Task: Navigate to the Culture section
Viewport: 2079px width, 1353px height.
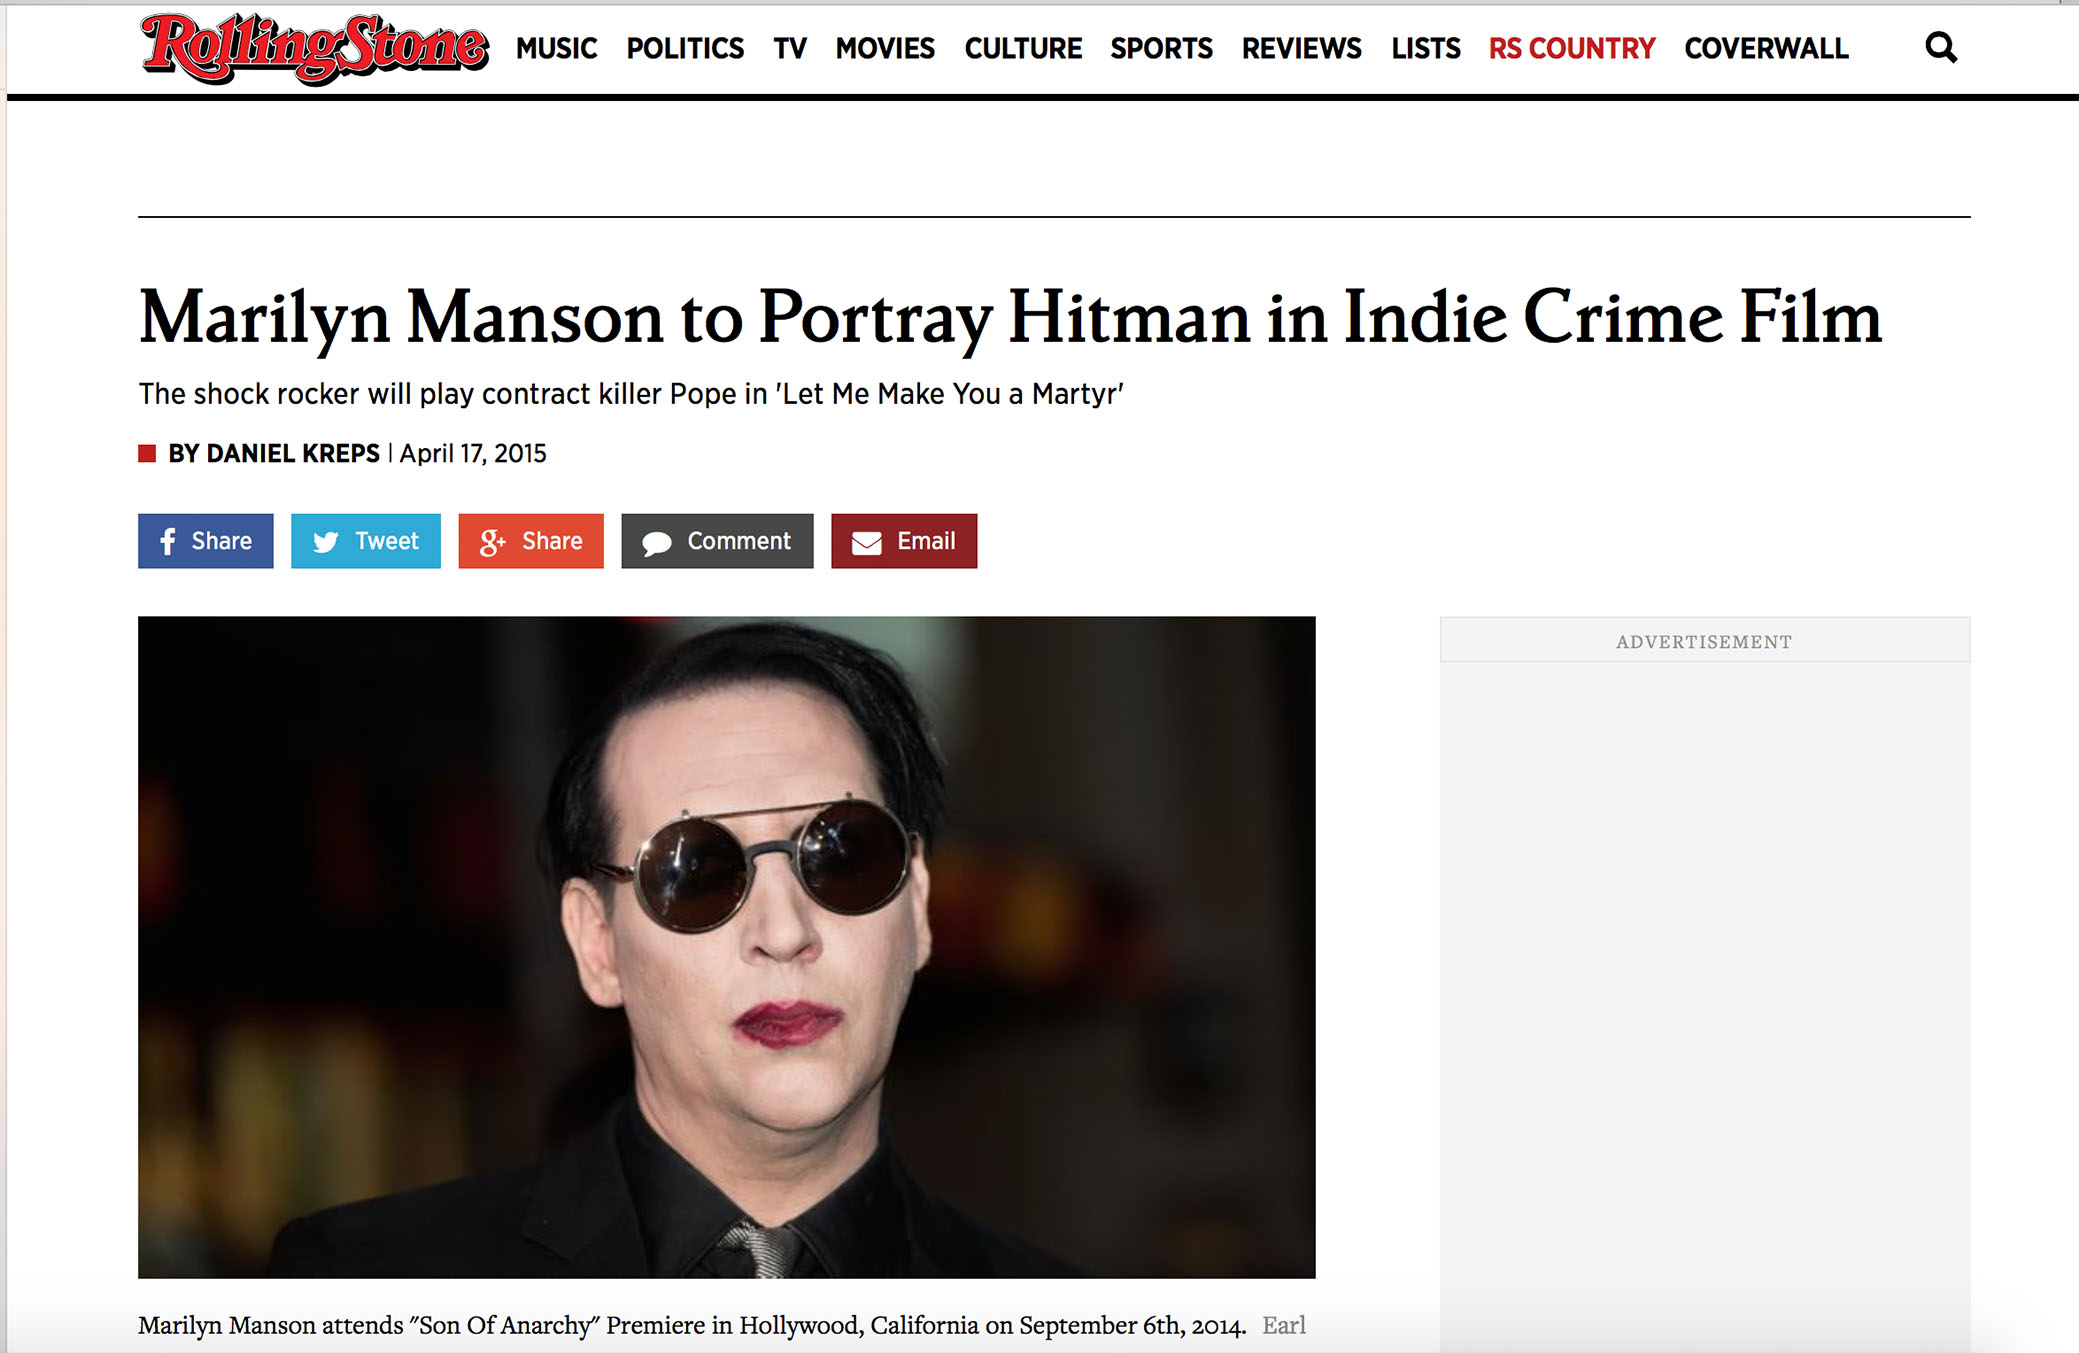Action: coord(1023,48)
